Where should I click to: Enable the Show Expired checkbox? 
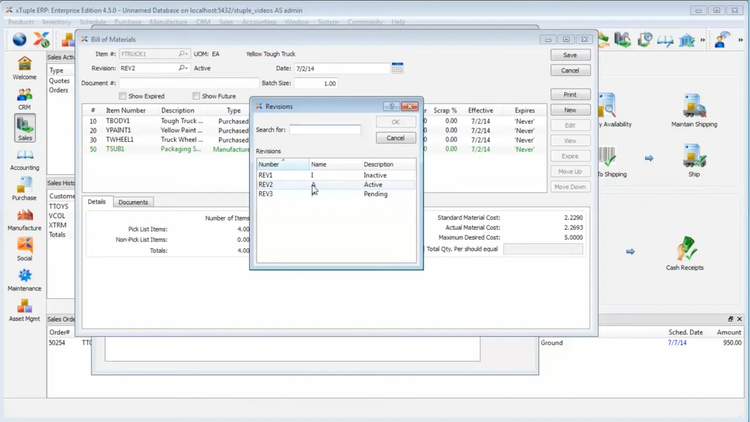tap(123, 96)
